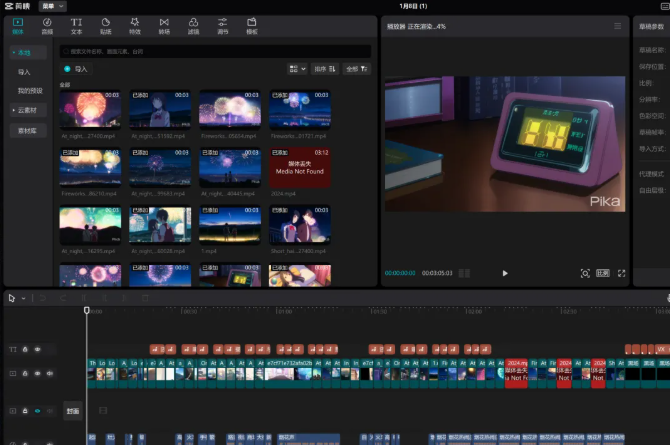Focus the media search field

tap(215, 51)
